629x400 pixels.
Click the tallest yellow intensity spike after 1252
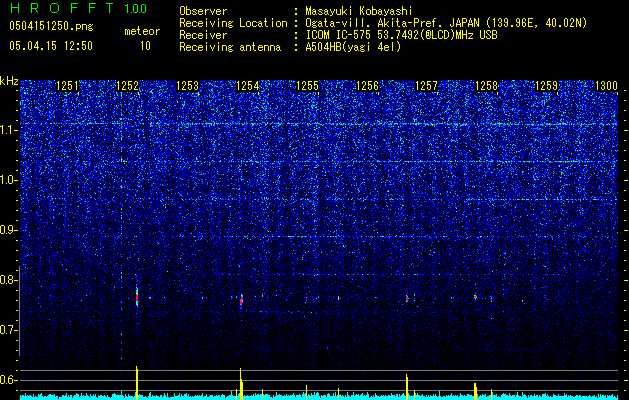click(137, 382)
